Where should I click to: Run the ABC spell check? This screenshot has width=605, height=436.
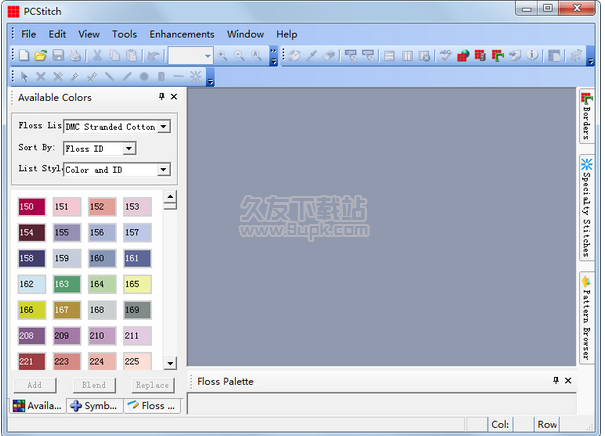446,56
